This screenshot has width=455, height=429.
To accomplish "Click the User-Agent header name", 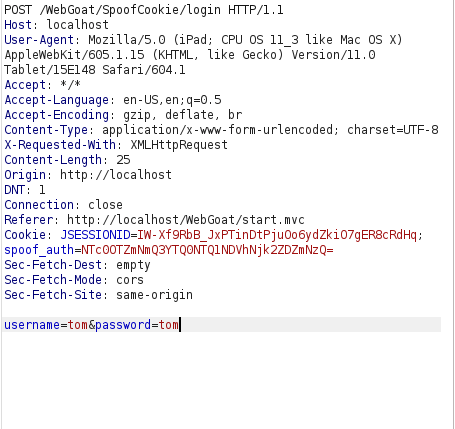I will (x=39, y=40).
